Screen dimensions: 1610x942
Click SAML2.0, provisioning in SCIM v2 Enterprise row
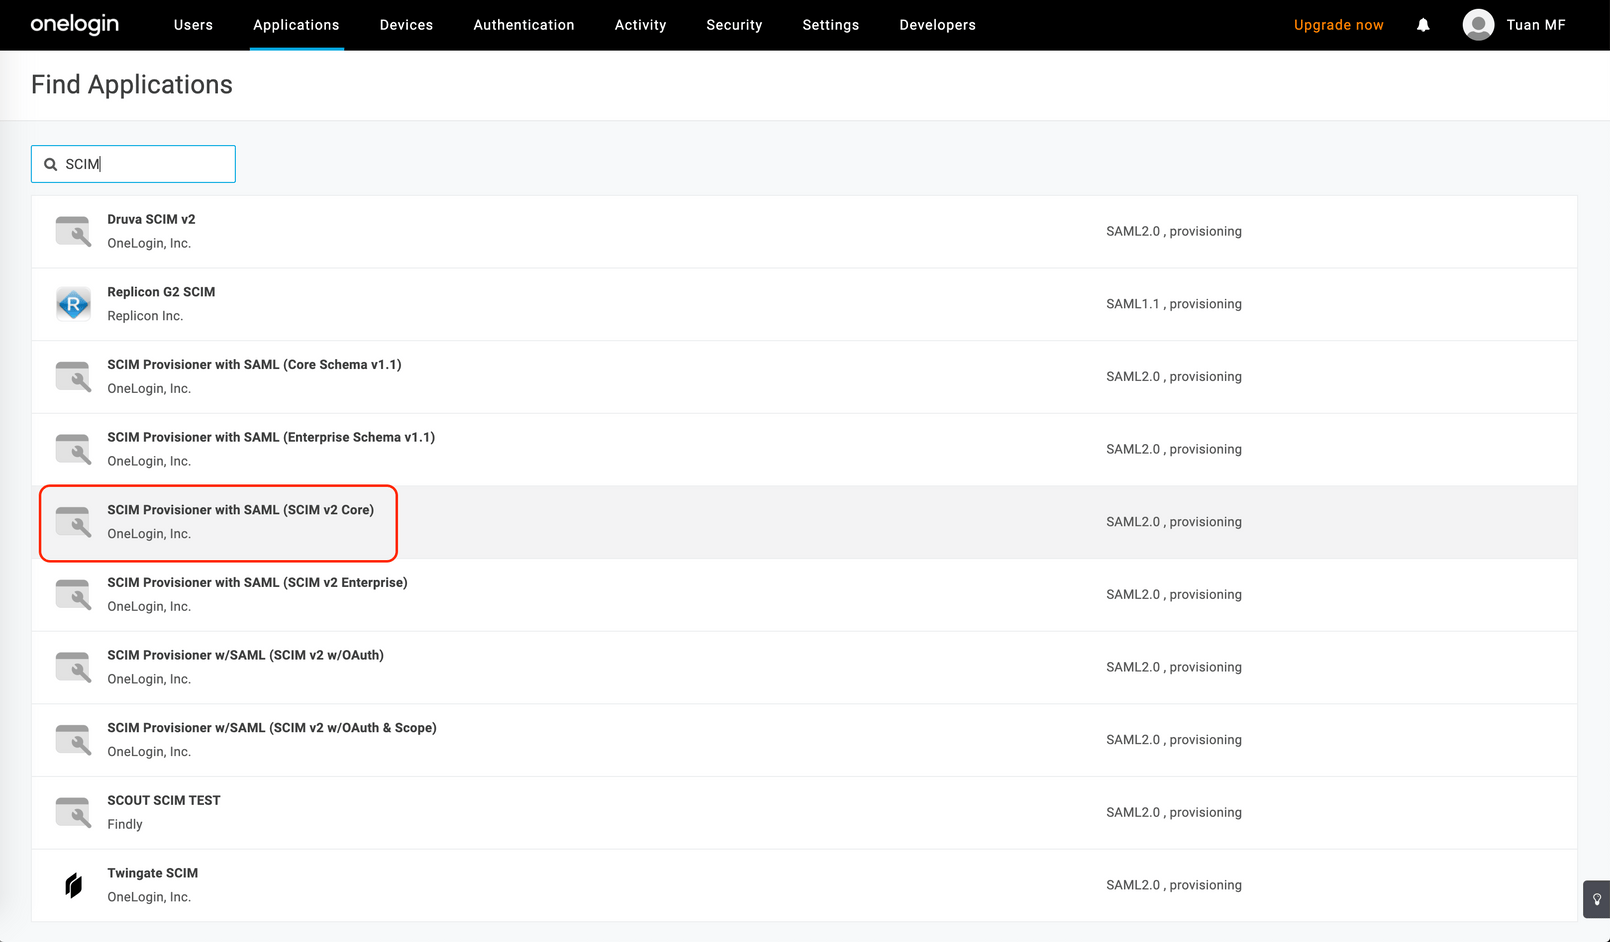1174,594
